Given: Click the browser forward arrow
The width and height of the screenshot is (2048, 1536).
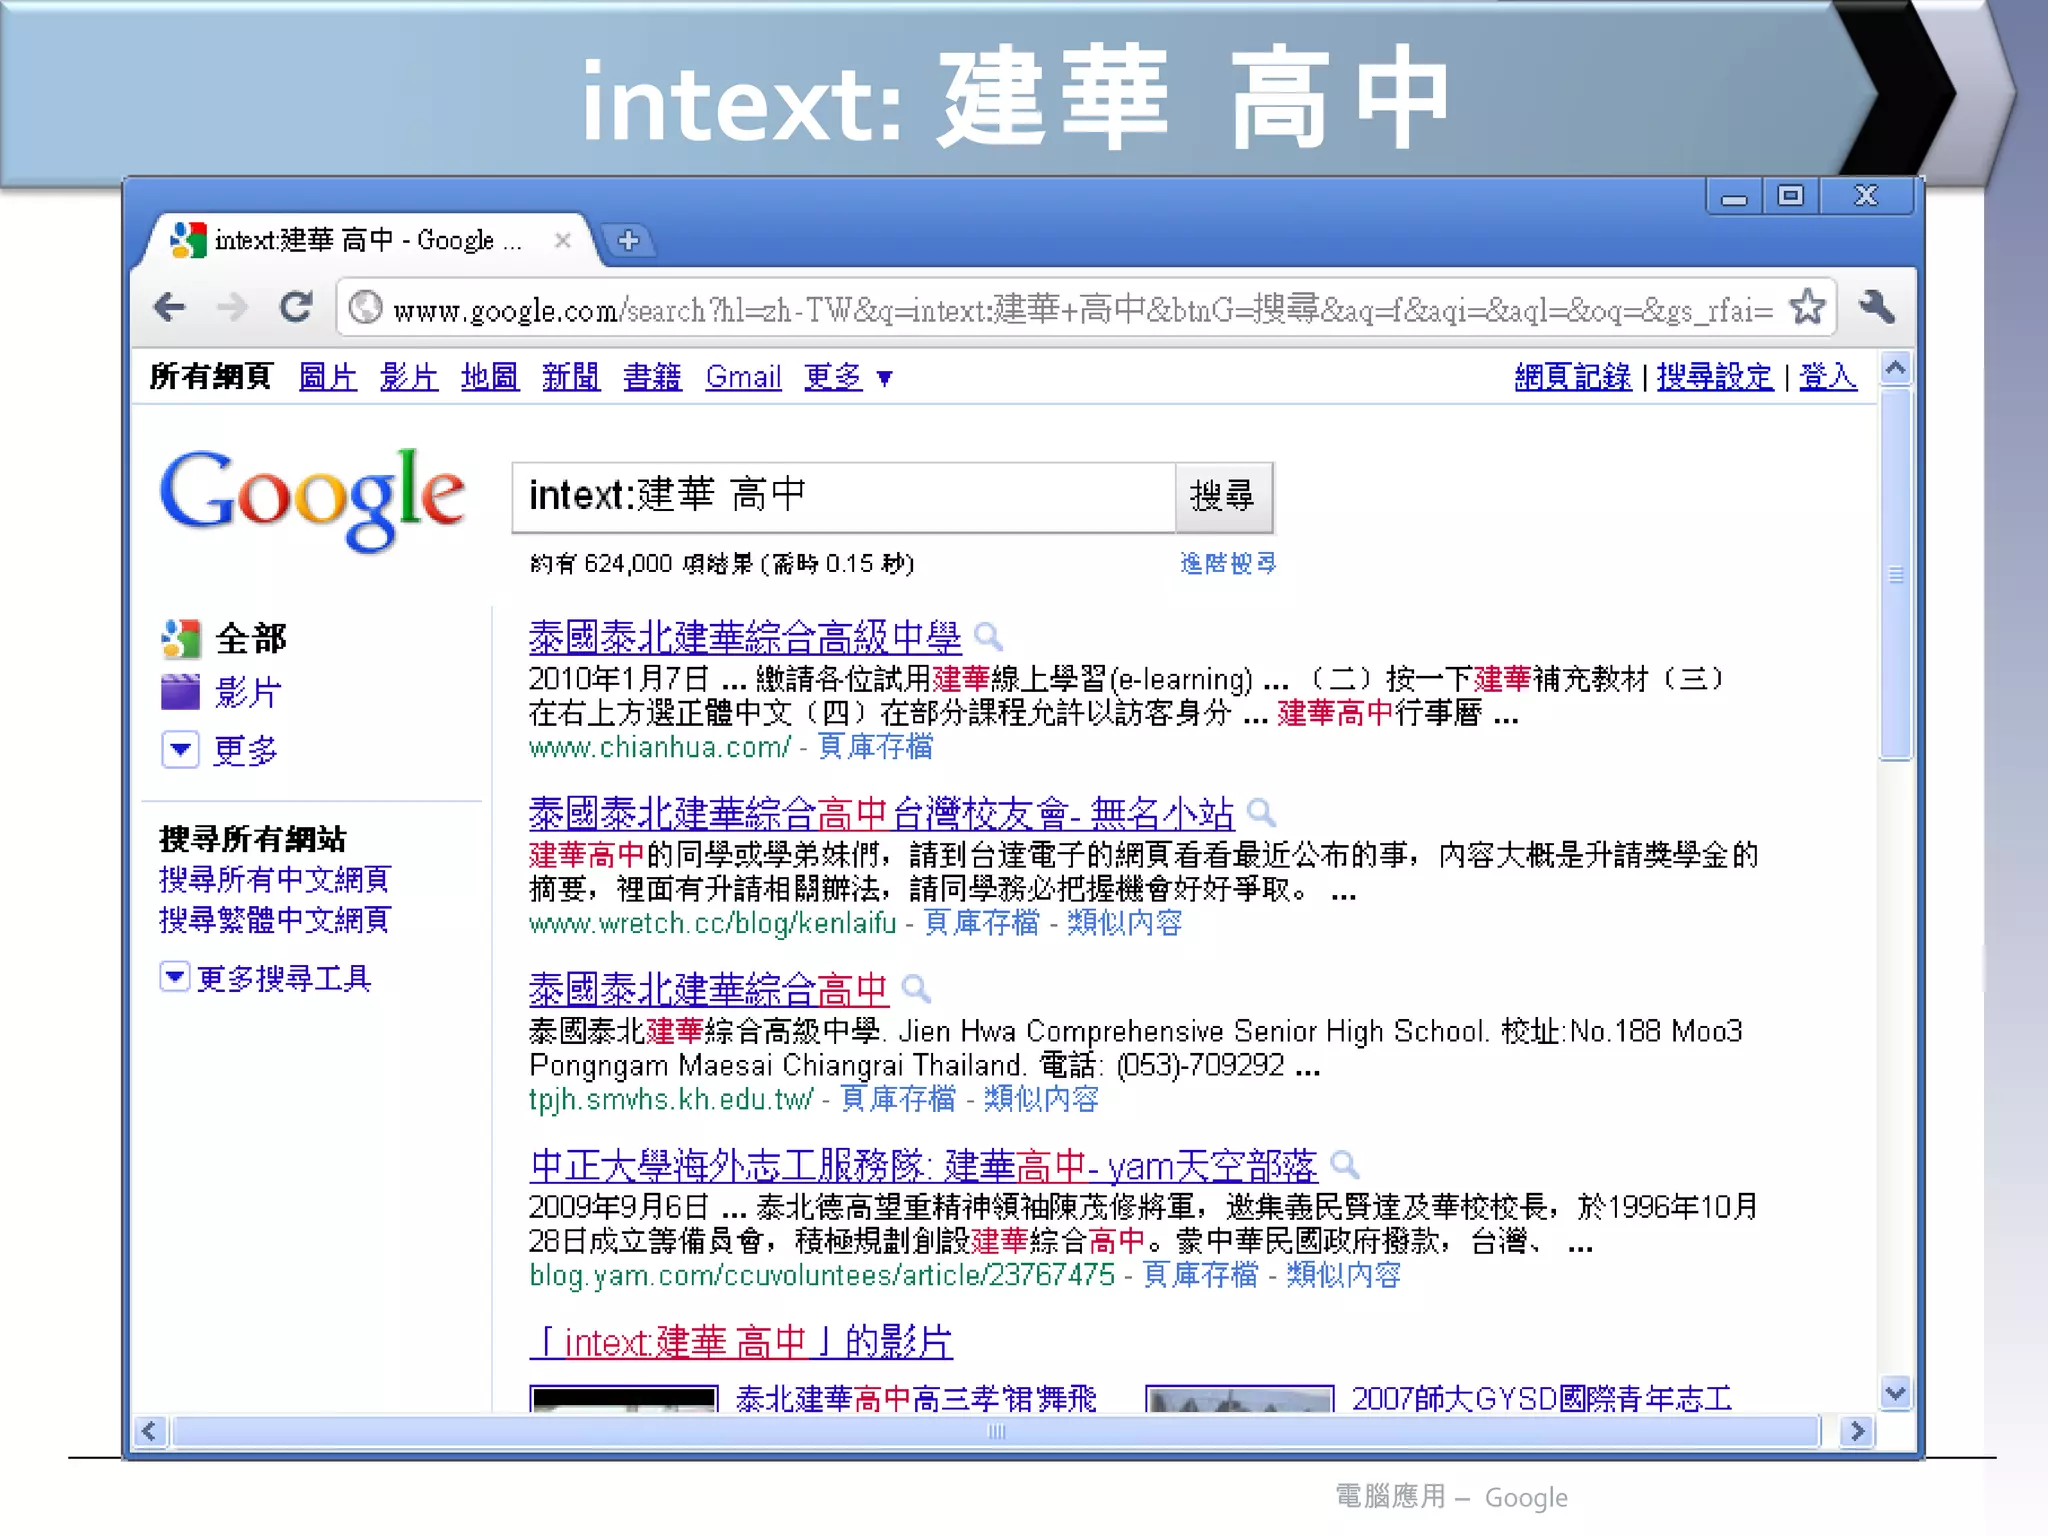Looking at the screenshot, I should click(x=232, y=306).
